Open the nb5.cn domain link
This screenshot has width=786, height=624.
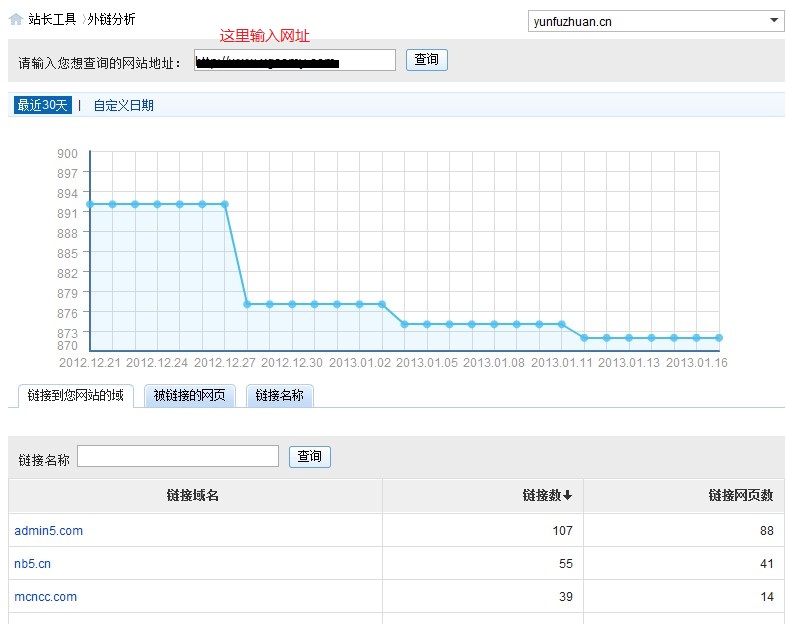(x=33, y=564)
